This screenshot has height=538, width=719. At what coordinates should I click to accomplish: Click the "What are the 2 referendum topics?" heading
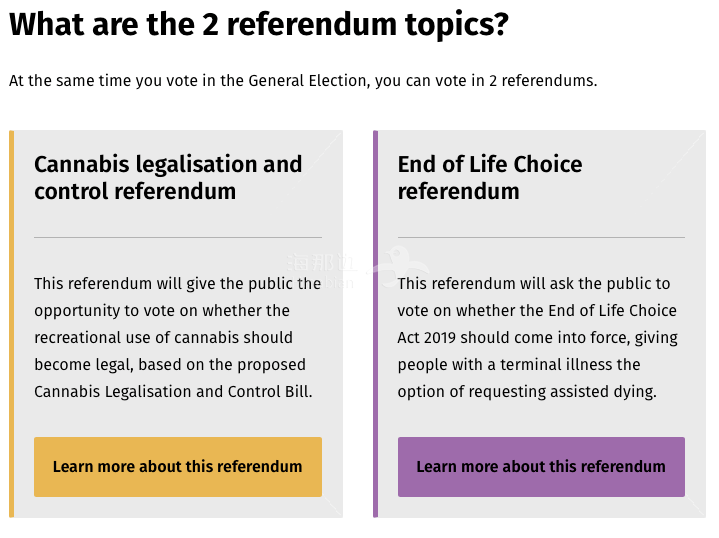(x=259, y=24)
